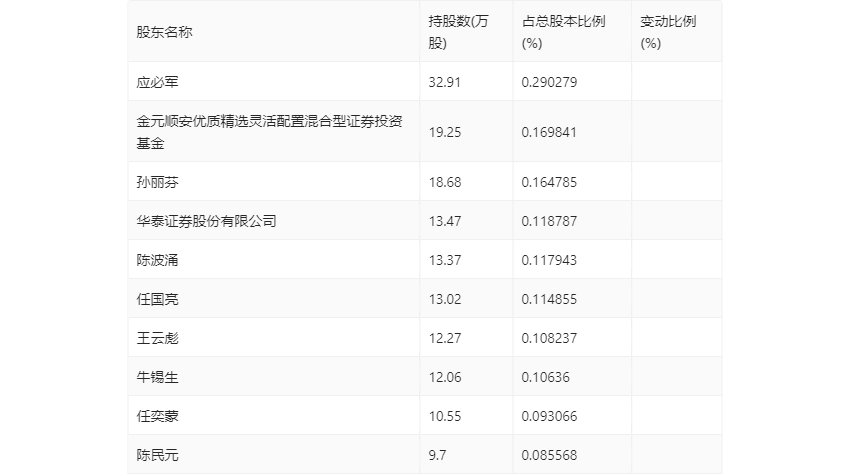
Task: Select shareholder 华泰证券股份有限公司
Action: (207, 221)
